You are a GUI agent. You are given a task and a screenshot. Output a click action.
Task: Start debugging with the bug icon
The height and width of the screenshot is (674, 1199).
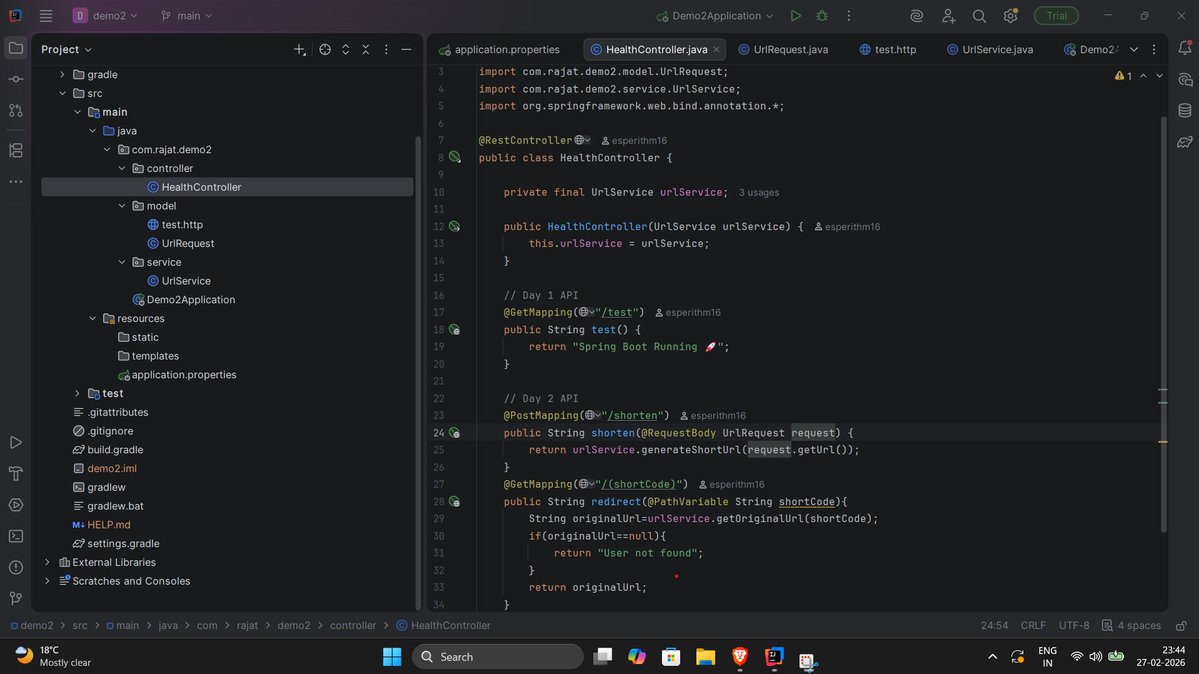pos(822,15)
